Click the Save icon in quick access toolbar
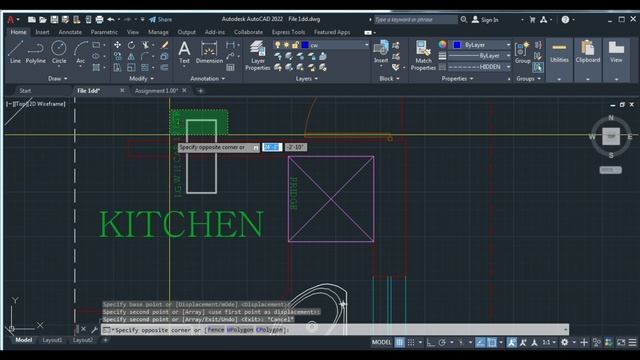 (x=54, y=19)
